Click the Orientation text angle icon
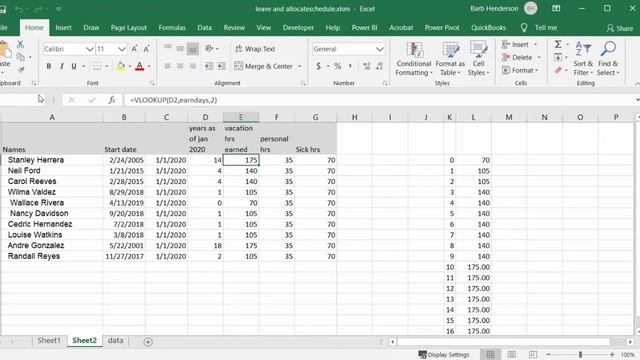Viewport: 640px width, 360px height. tap(209, 49)
